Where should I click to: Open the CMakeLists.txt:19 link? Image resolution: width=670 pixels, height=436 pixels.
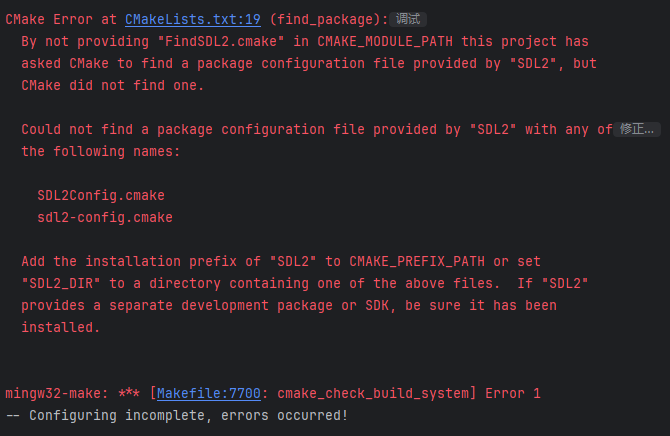193,19
